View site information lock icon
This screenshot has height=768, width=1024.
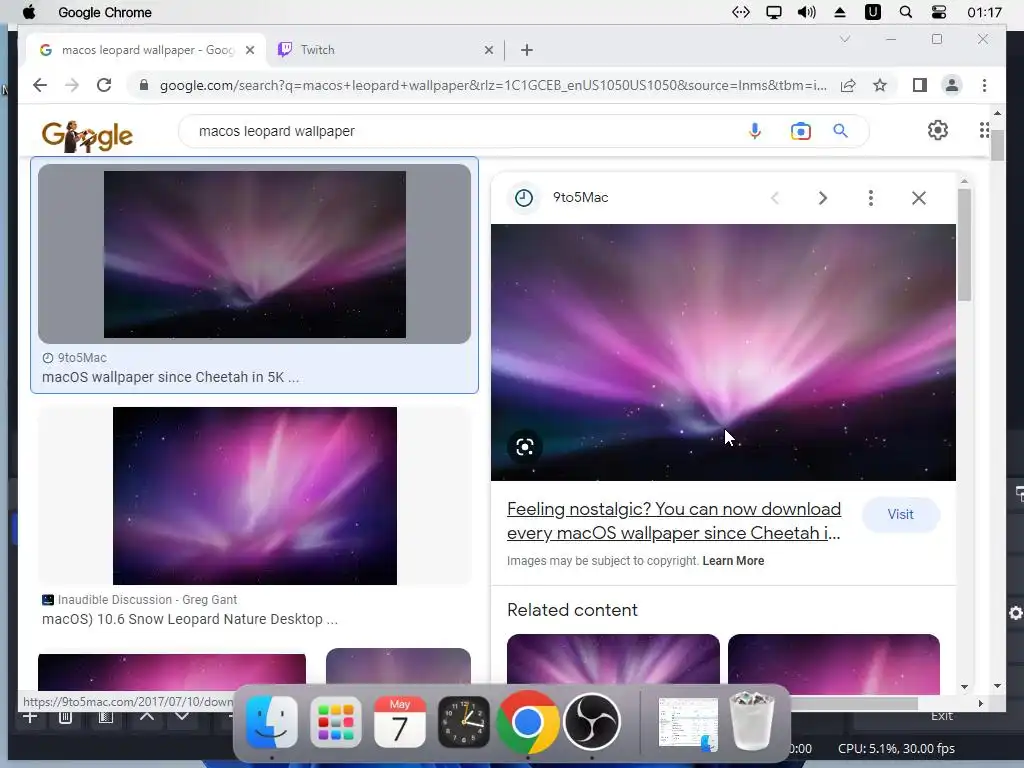[x=144, y=85]
